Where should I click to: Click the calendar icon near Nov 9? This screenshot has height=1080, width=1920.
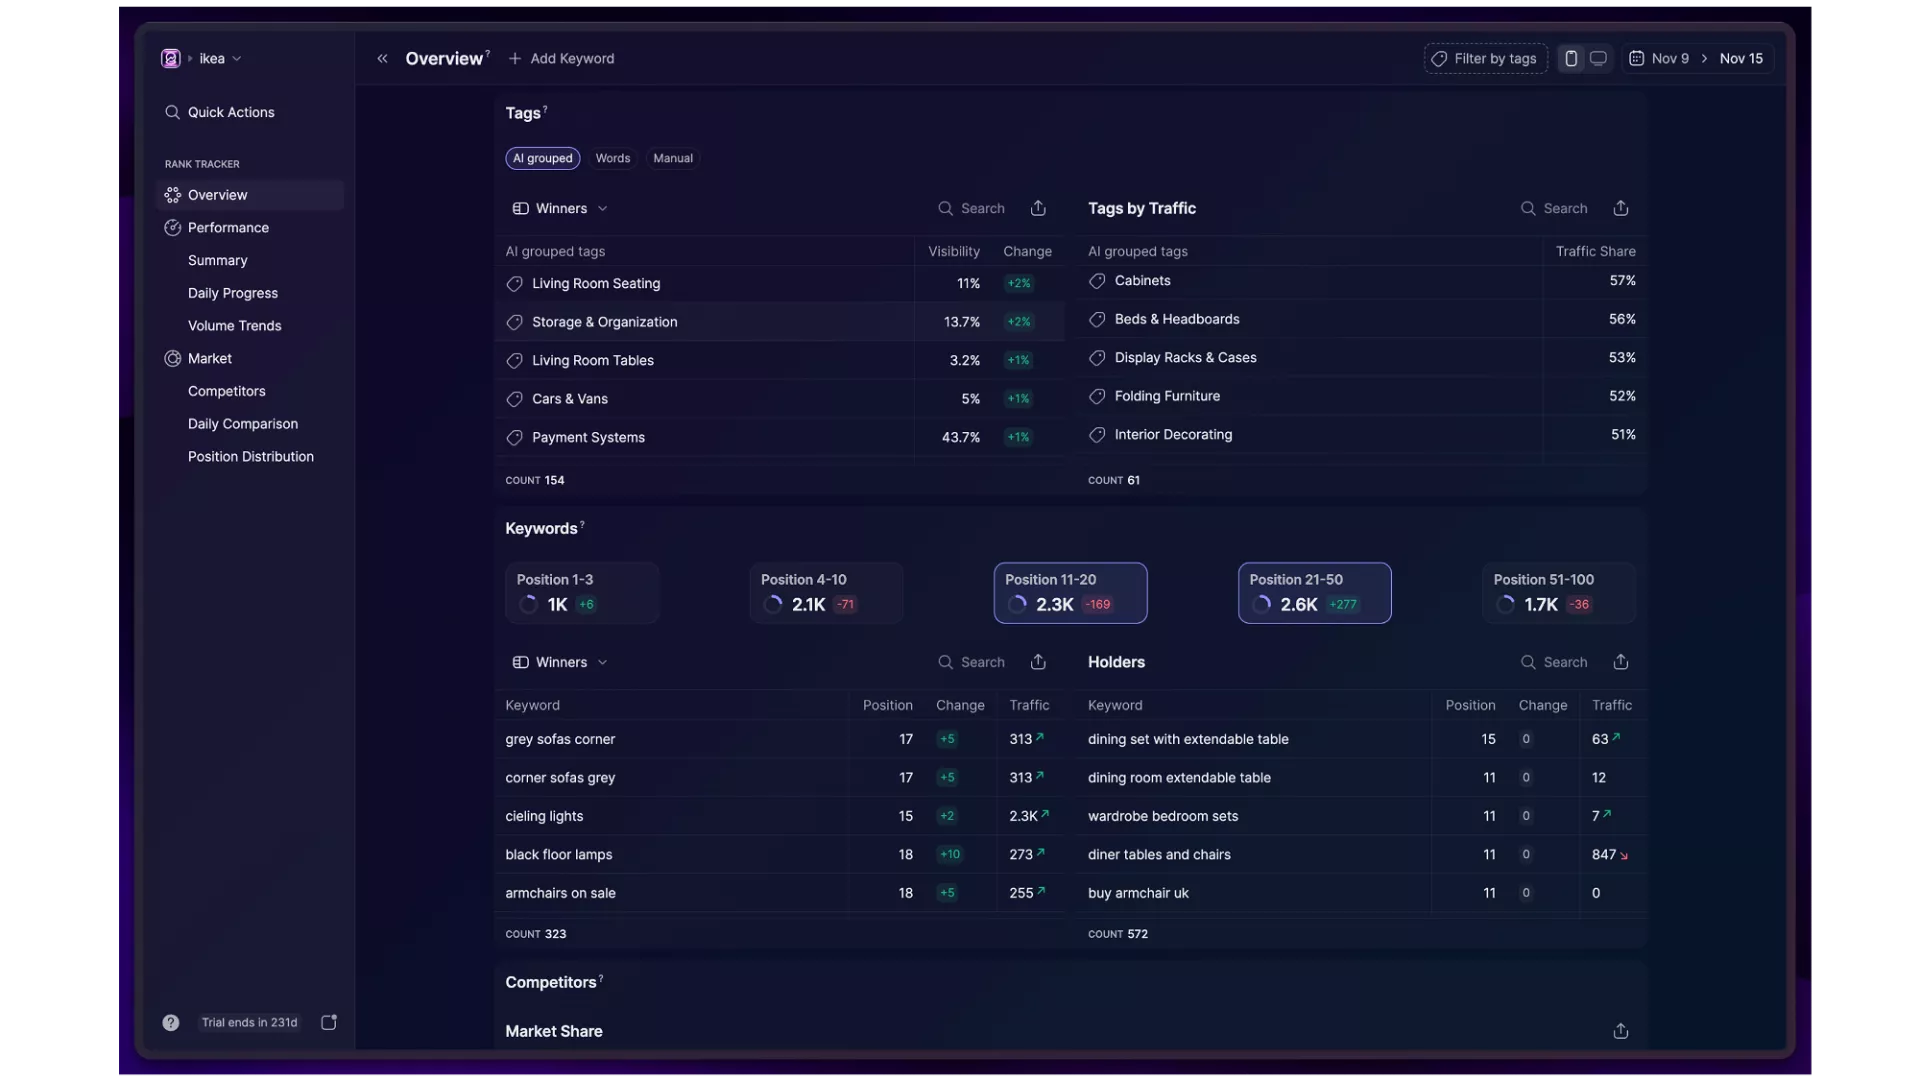[1637, 59]
